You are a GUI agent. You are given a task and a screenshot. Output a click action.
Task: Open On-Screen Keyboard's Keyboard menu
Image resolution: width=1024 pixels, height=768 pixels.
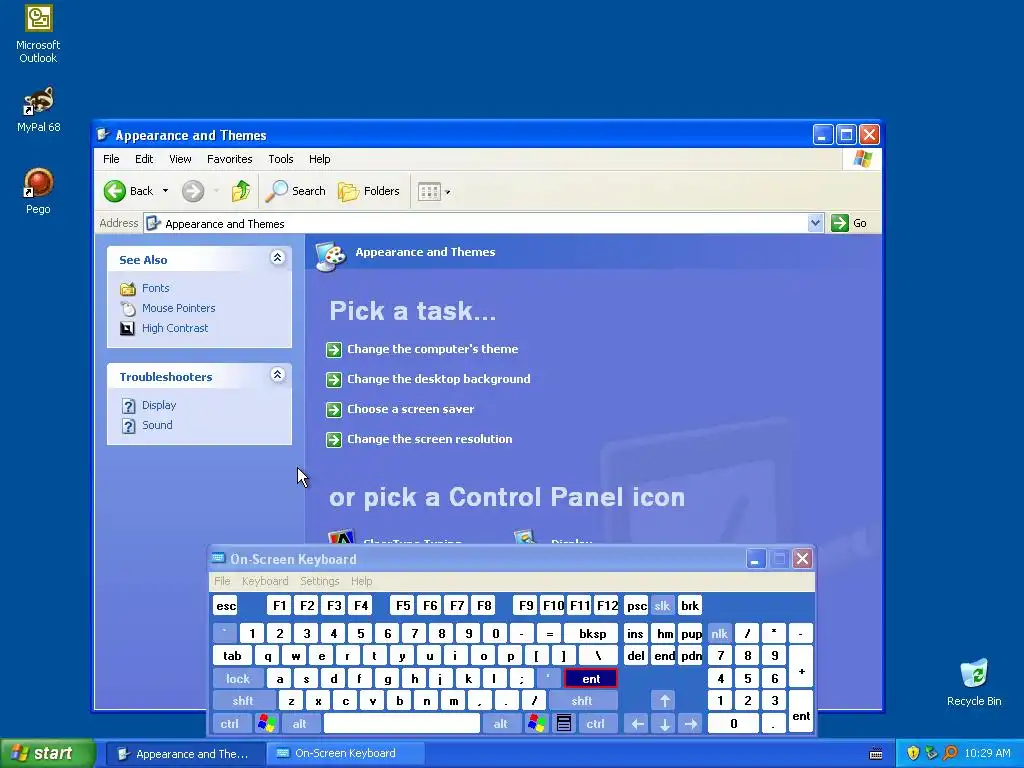pos(264,581)
